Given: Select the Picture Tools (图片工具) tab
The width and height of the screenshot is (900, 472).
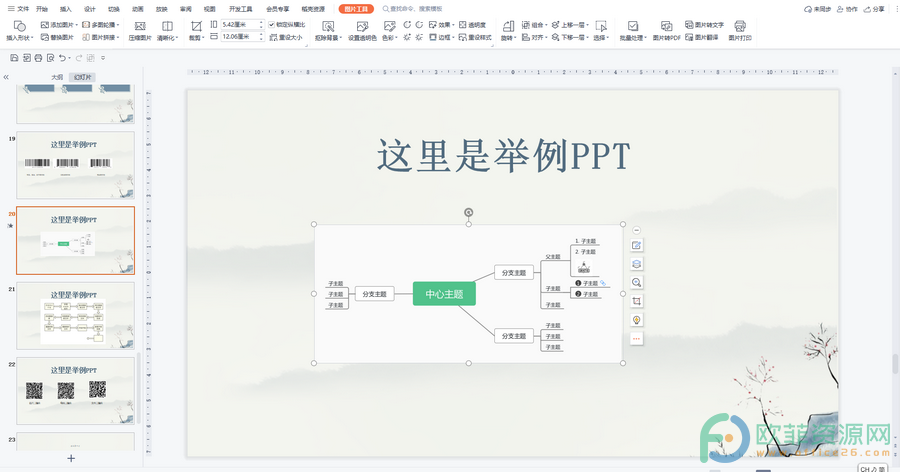Looking at the screenshot, I should [356, 9].
